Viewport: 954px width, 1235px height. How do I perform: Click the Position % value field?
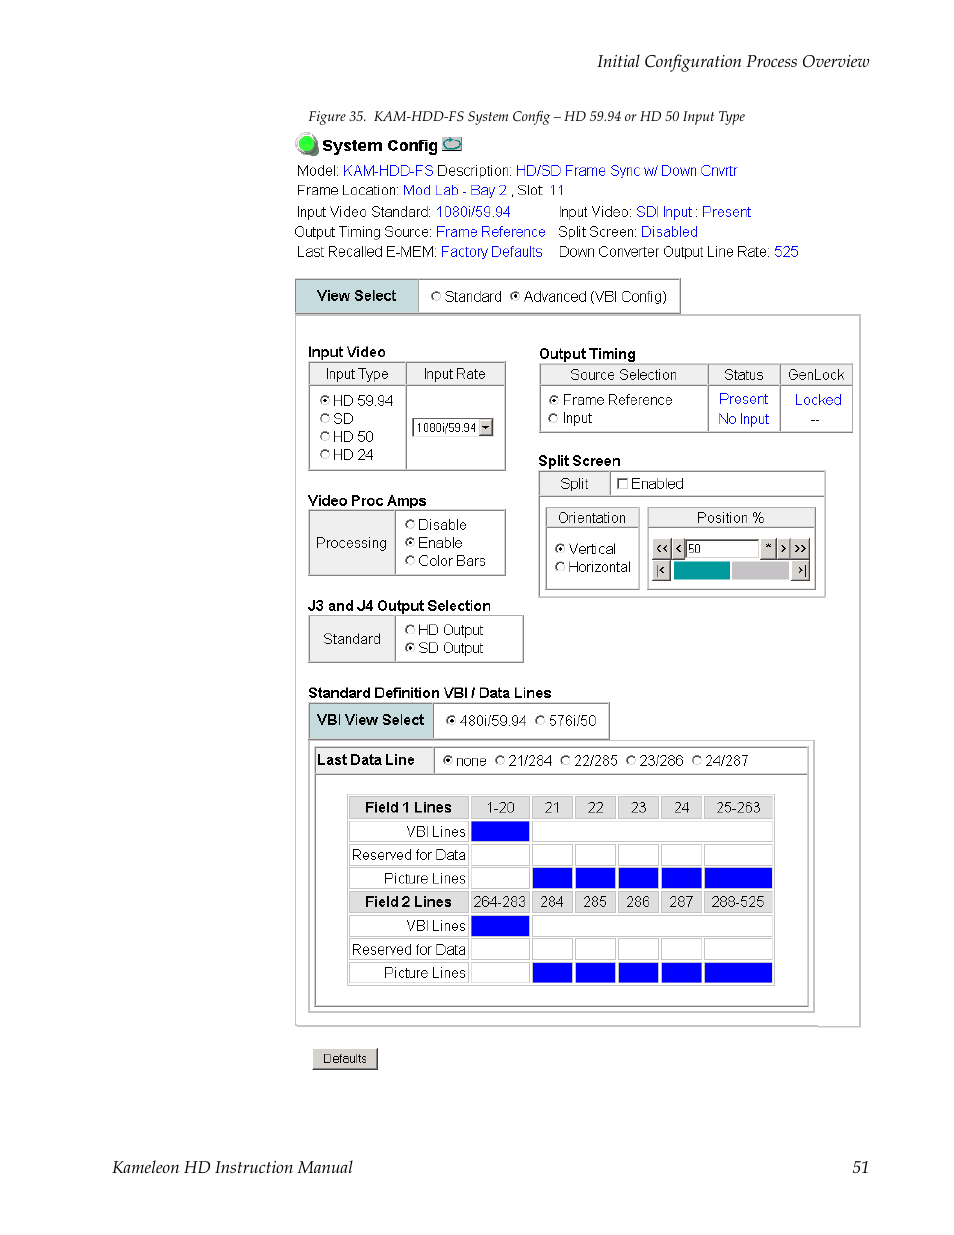pyautogui.click(x=722, y=548)
